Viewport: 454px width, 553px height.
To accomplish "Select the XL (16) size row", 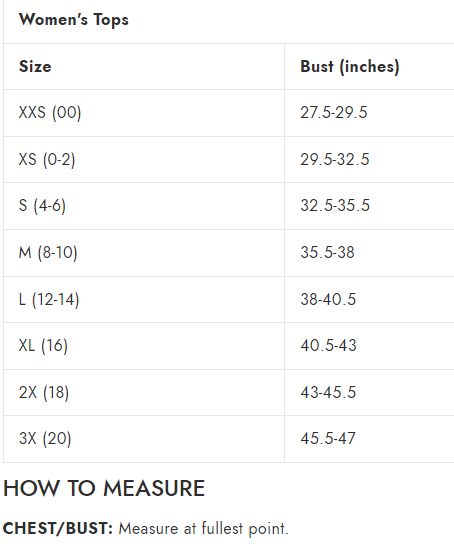I will click(229, 346).
